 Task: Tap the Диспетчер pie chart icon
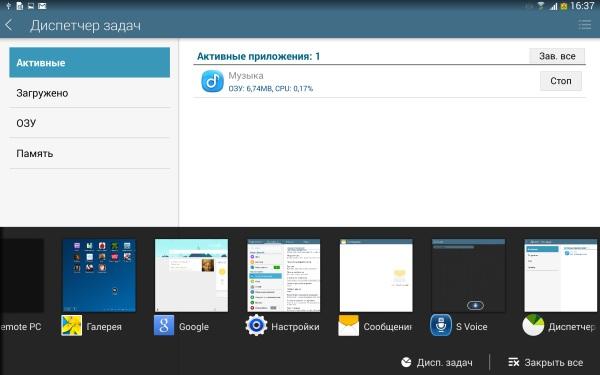coord(533,326)
